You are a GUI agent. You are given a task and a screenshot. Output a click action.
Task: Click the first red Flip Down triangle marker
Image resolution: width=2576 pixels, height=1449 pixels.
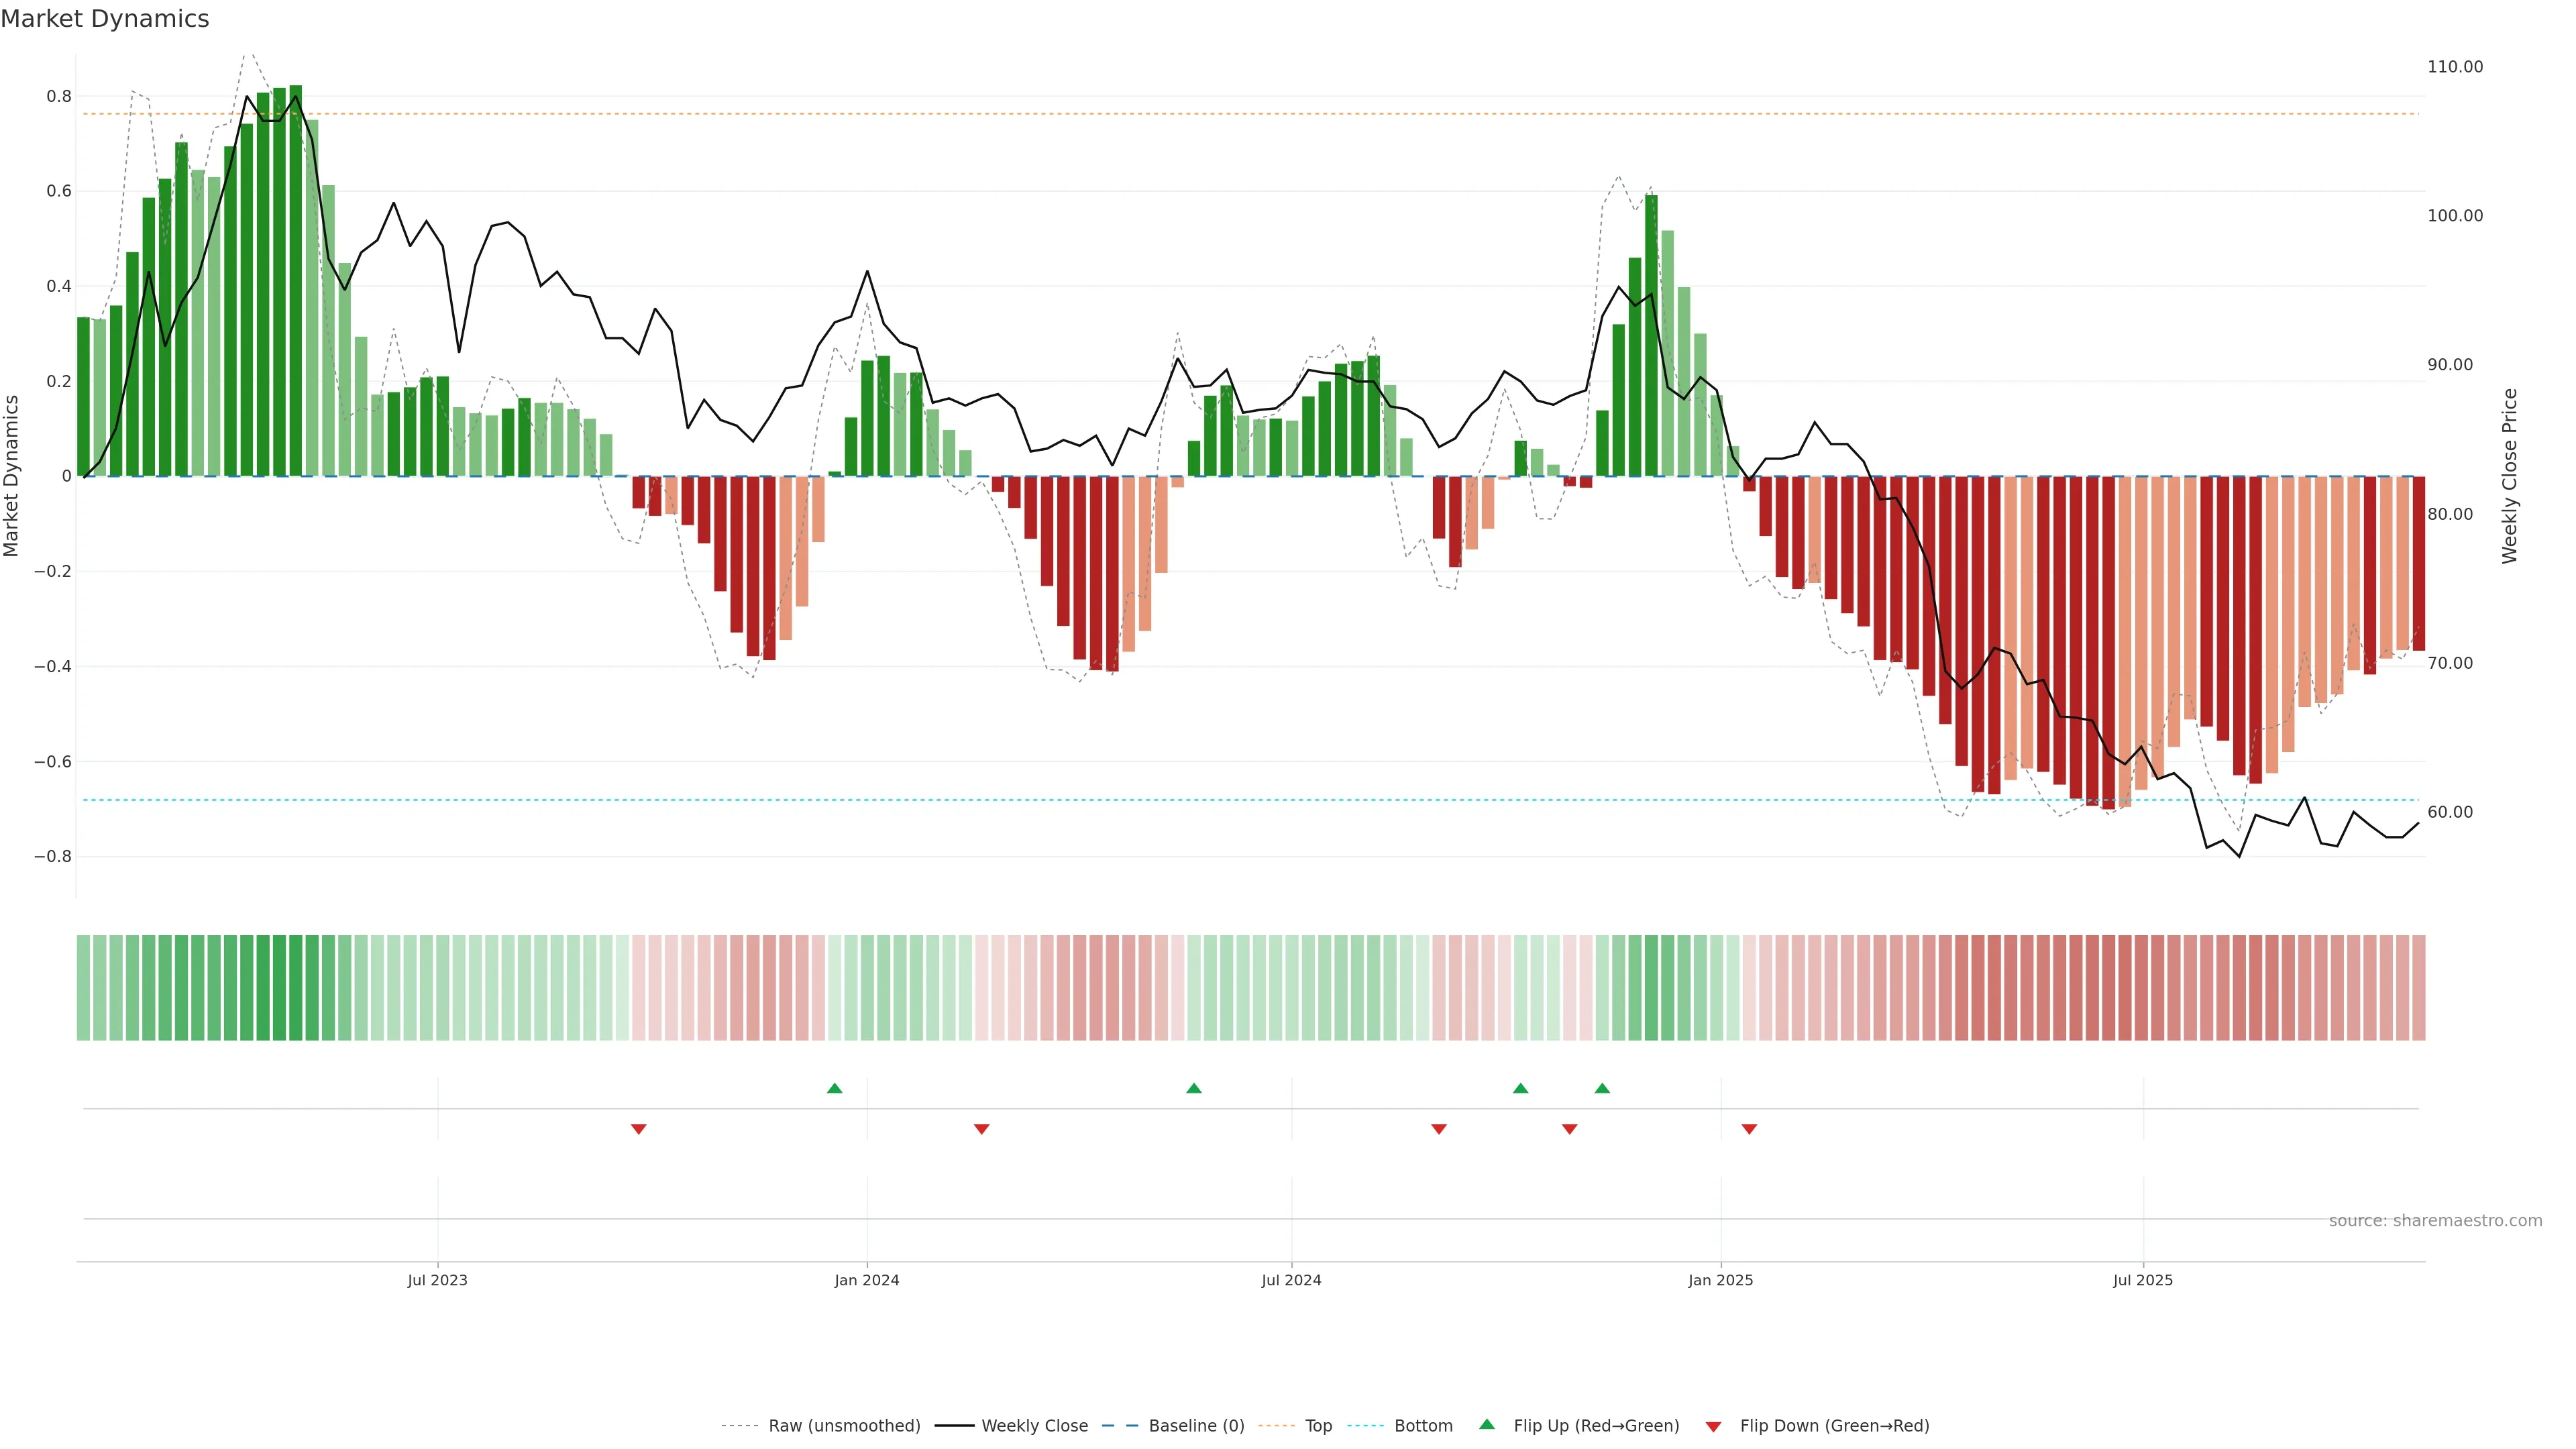tap(638, 1129)
